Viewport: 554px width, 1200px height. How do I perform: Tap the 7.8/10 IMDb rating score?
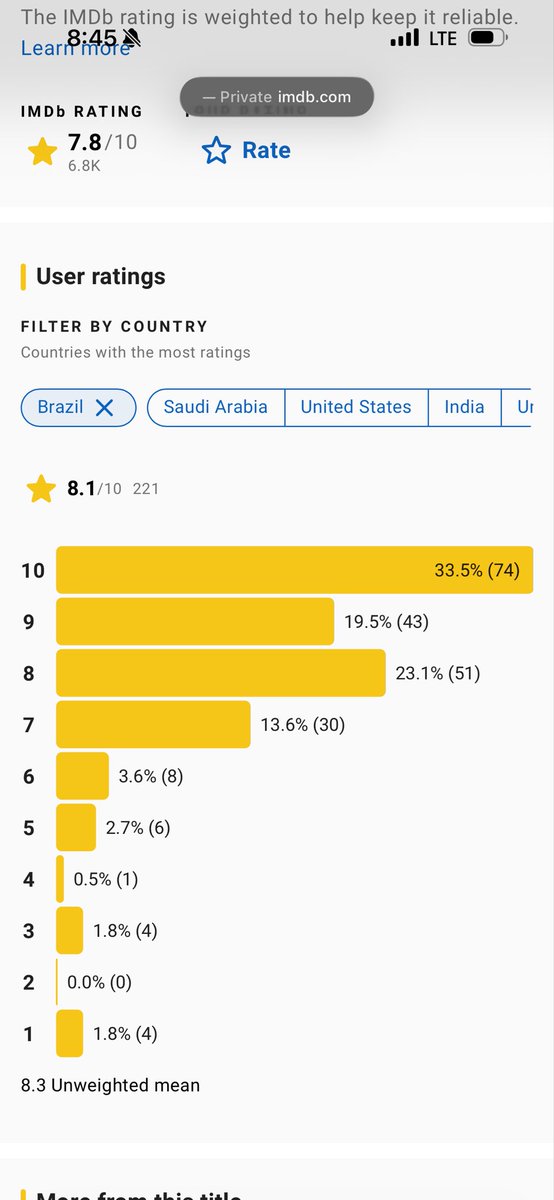[102, 143]
